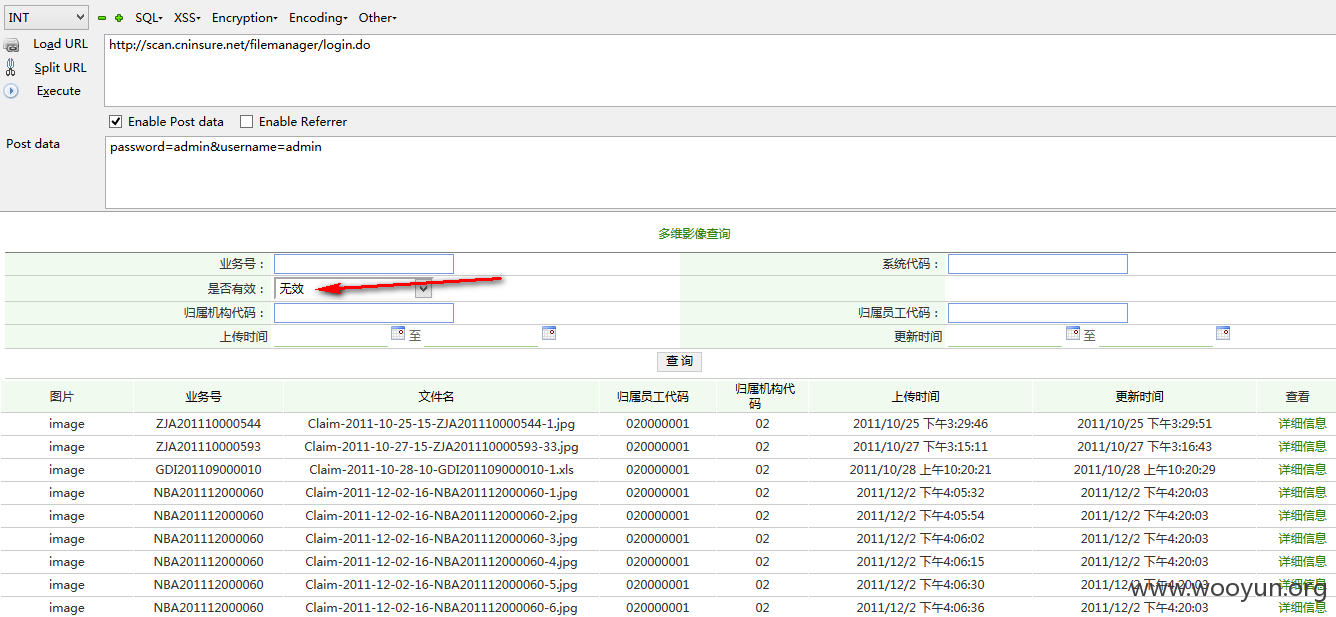
Task: Focus the 归属机构代码 input field
Action: tap(364, 313)
